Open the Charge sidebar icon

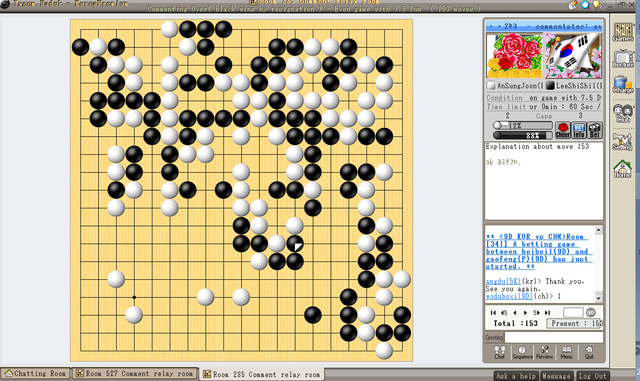[623, 85]
